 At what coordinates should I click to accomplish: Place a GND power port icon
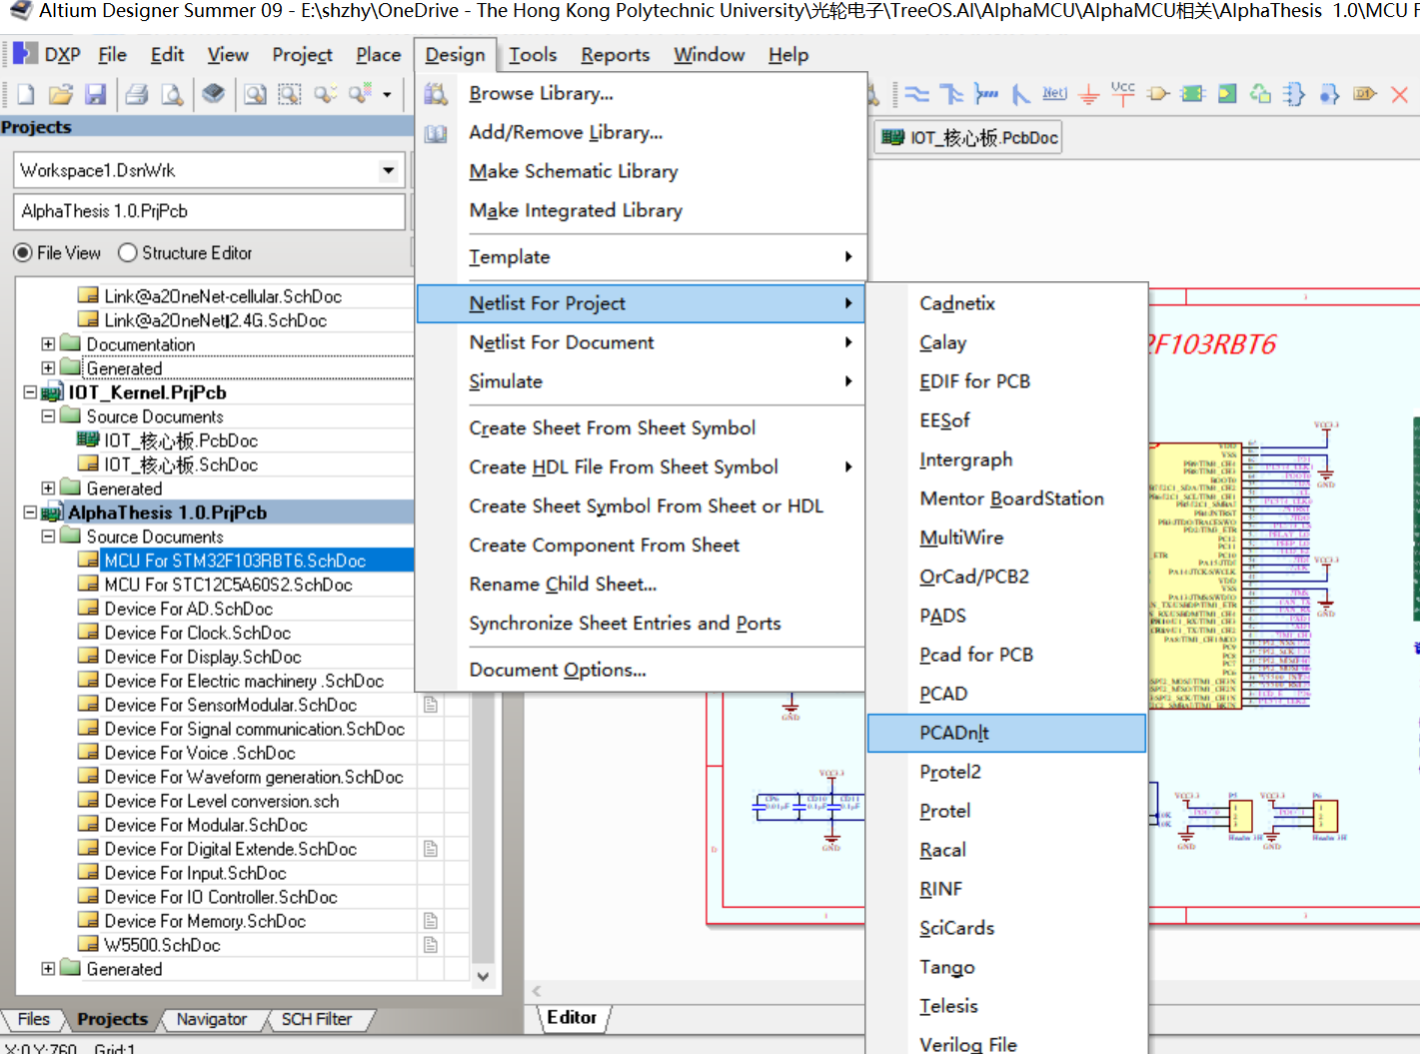(1089, 94)
